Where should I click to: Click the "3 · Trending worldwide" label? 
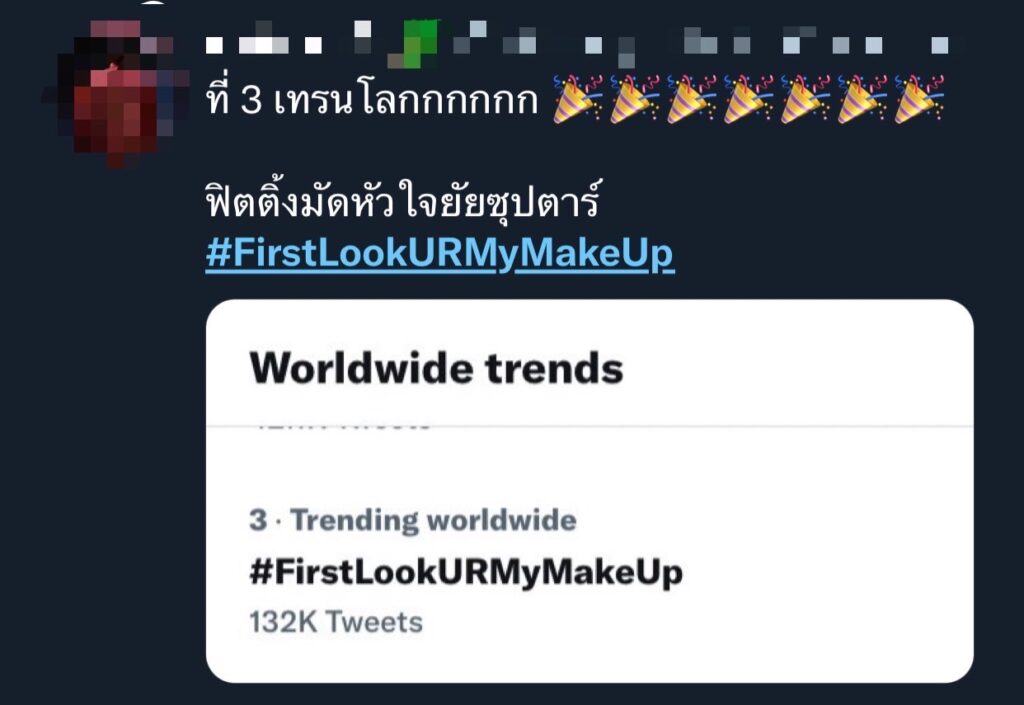tap(412, 520)
